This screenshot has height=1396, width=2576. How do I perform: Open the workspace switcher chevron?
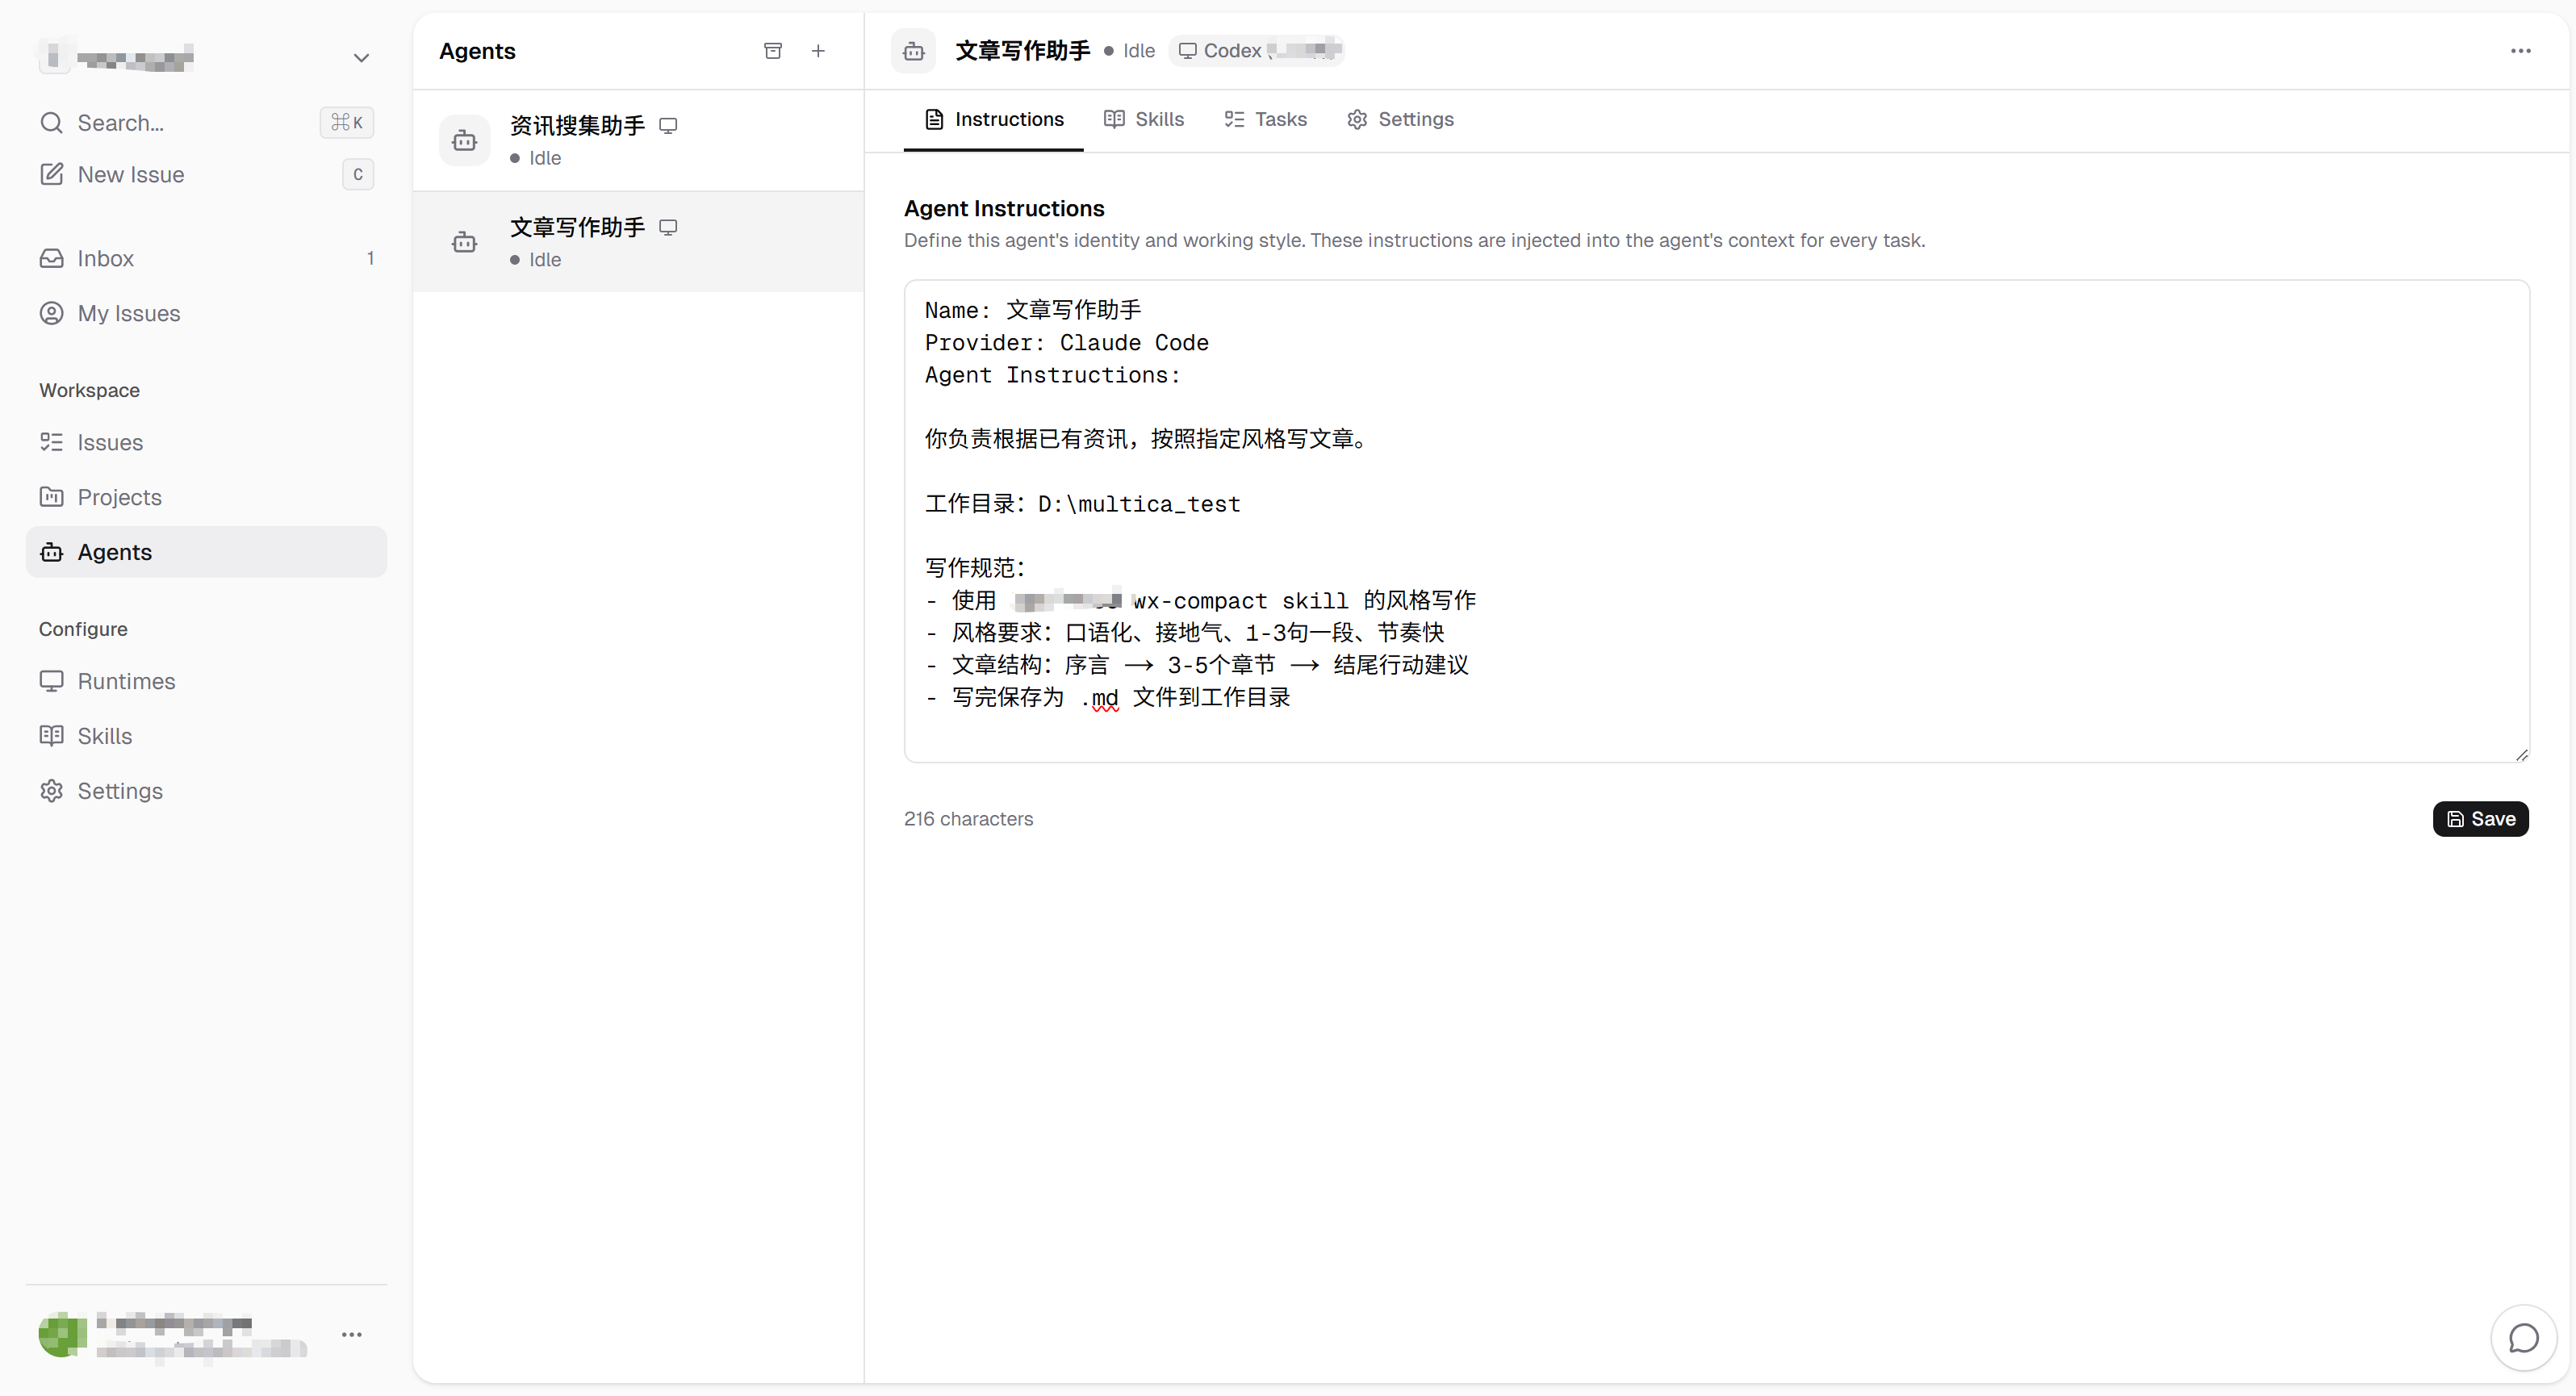coord(361,58)
